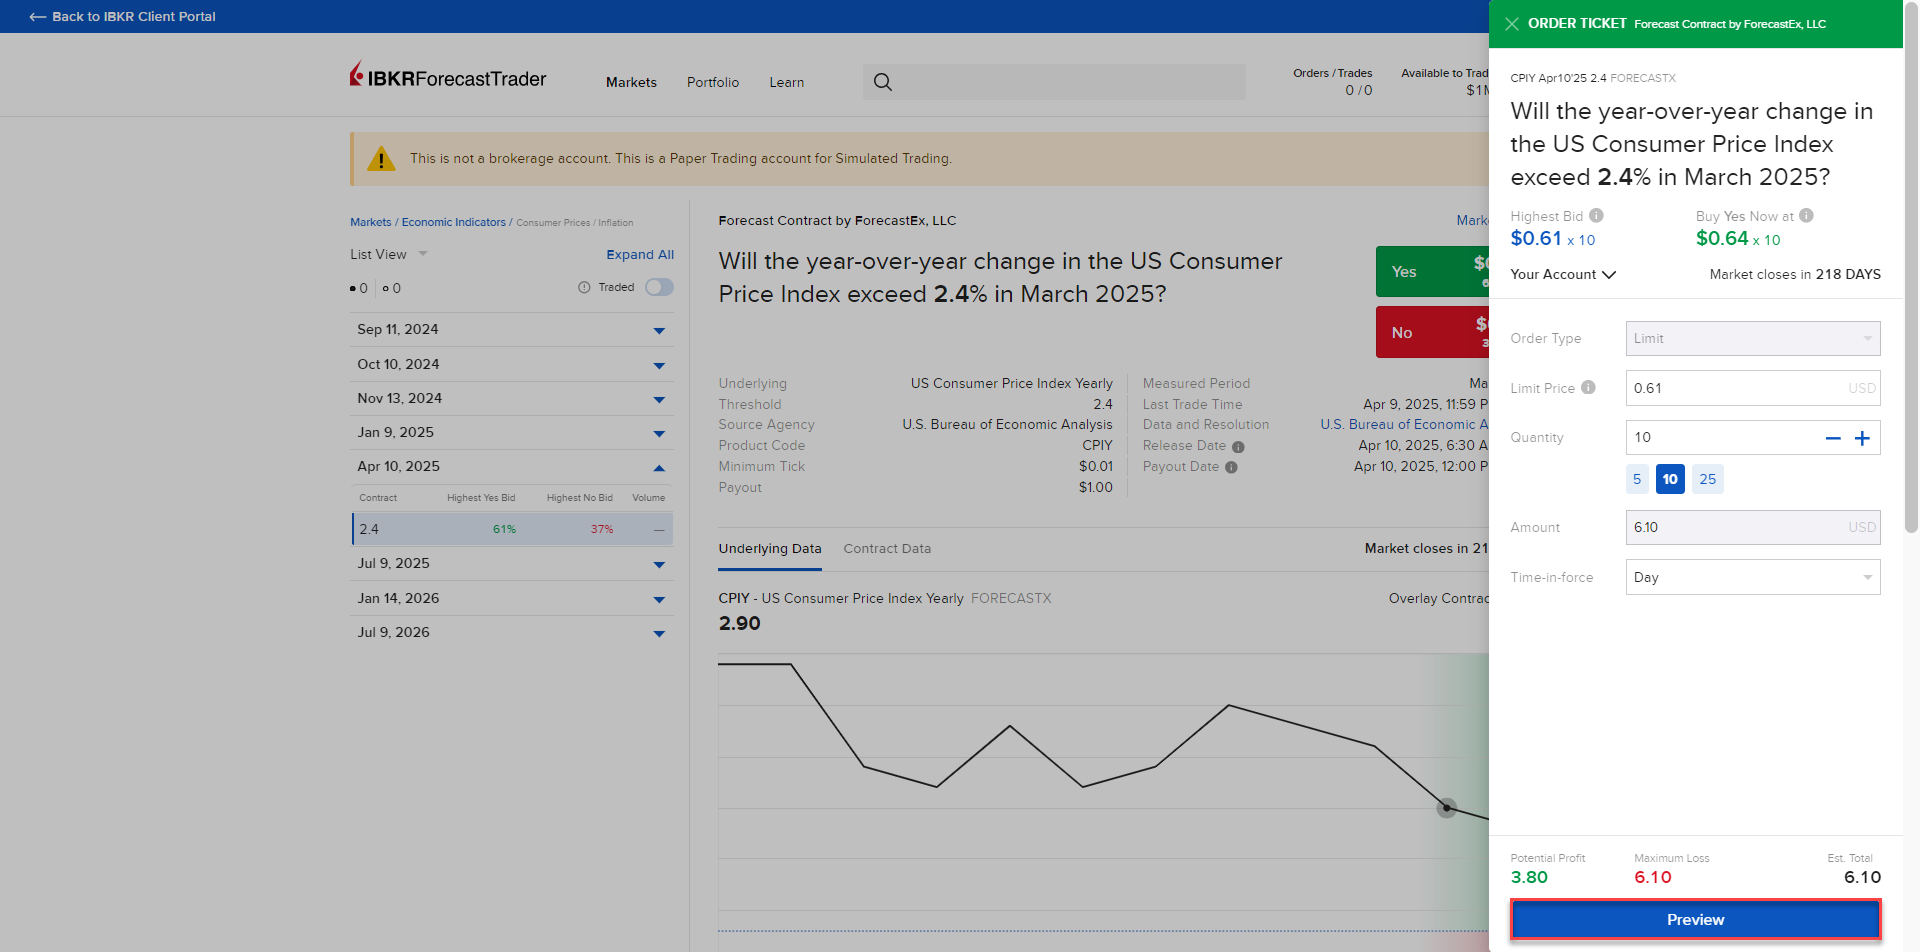Close the order ticket panel
Screen dimensions: 1920x952
point(1511,24)
